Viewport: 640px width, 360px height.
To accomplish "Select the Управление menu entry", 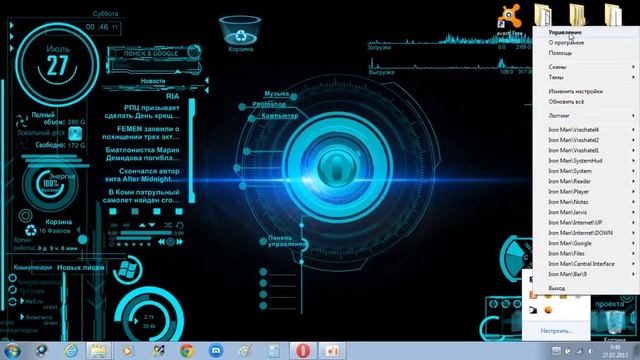I will click(x=586, y=32).
